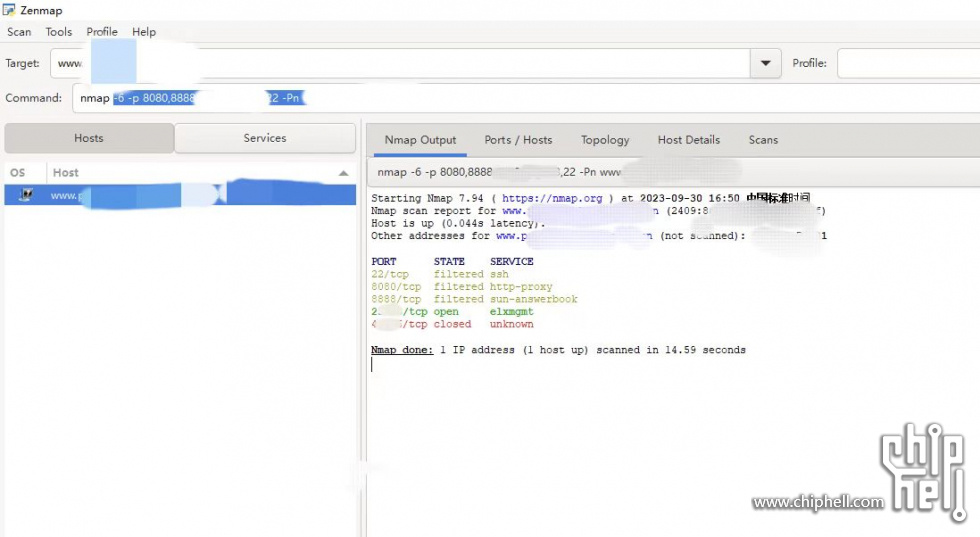Click the '22/tcp' port entry
Viewport: 980px width, 537px height.
[389, 274]
